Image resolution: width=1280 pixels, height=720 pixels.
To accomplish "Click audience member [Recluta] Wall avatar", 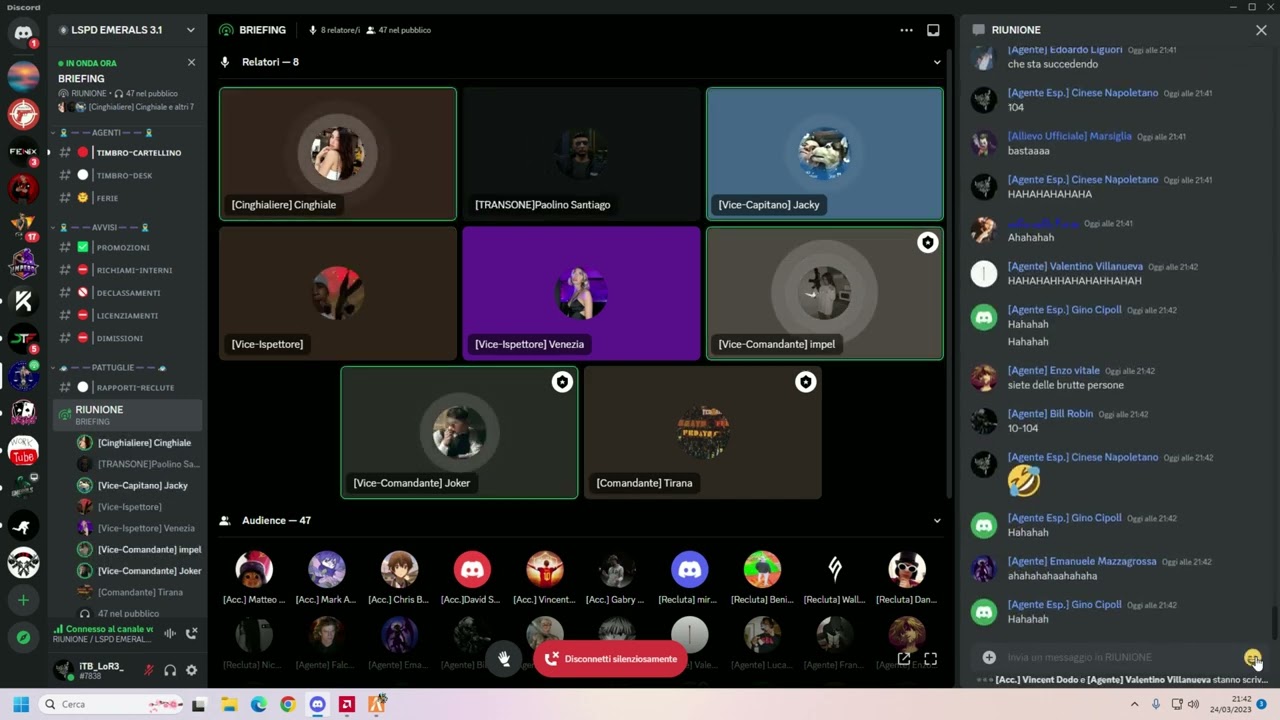I will click(x=834, y=570).
